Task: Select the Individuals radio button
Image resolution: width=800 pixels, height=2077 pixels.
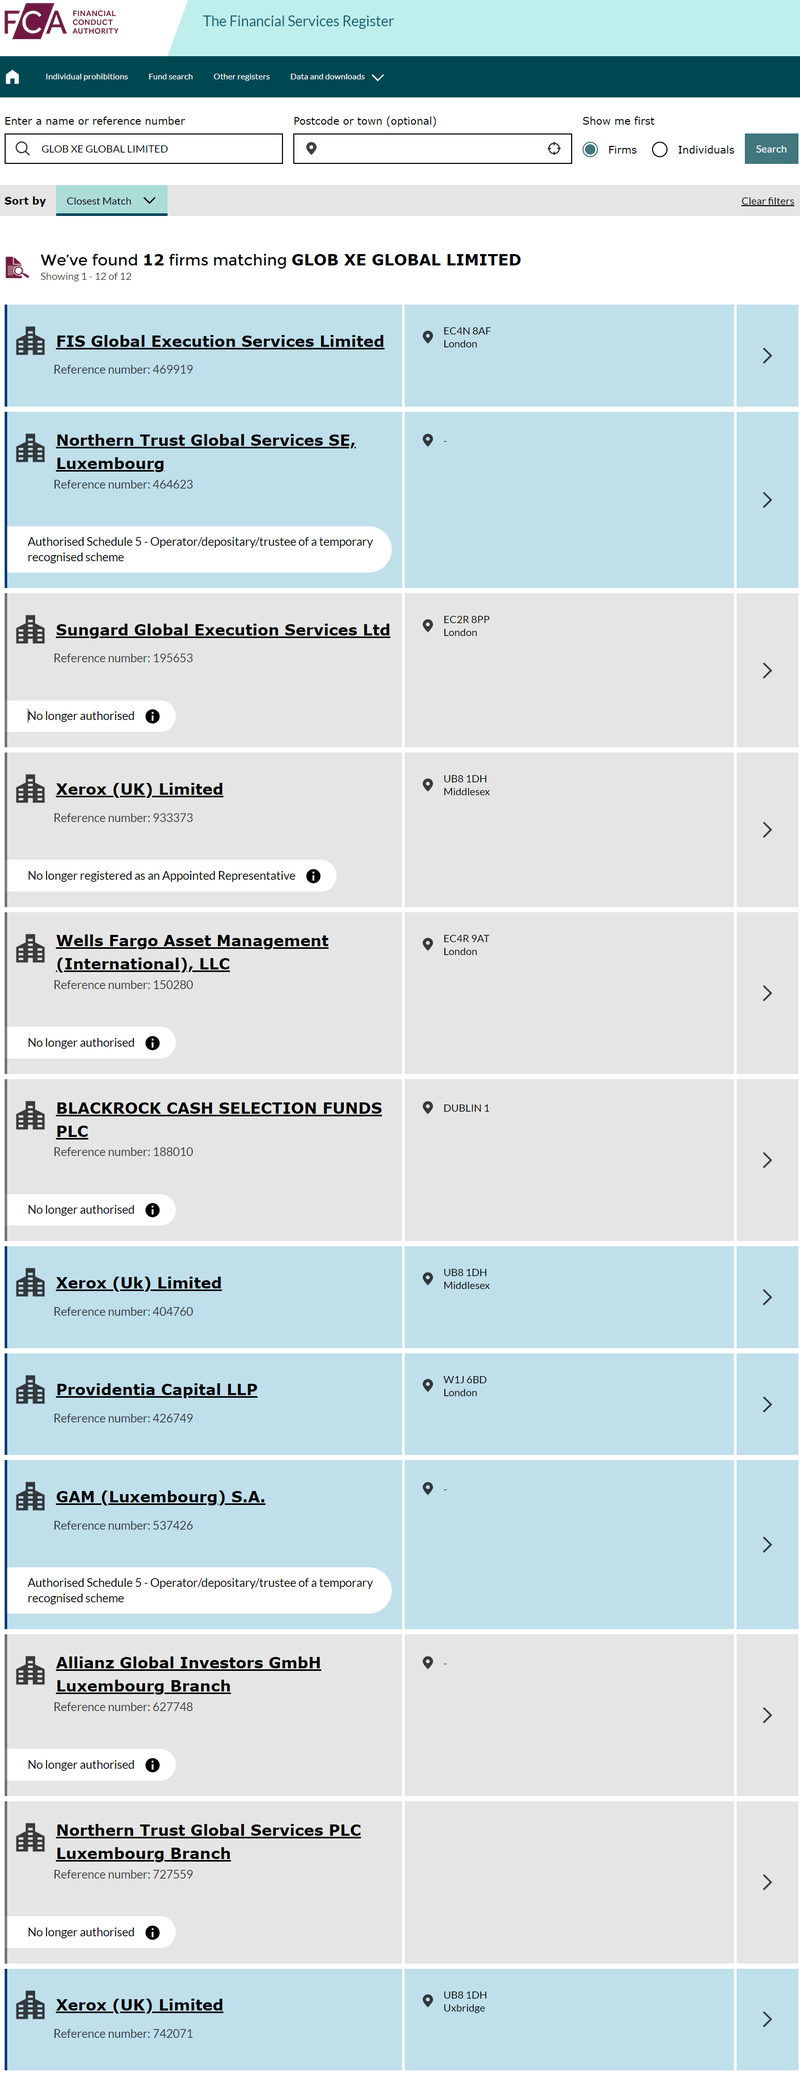Action: point(660,150)
